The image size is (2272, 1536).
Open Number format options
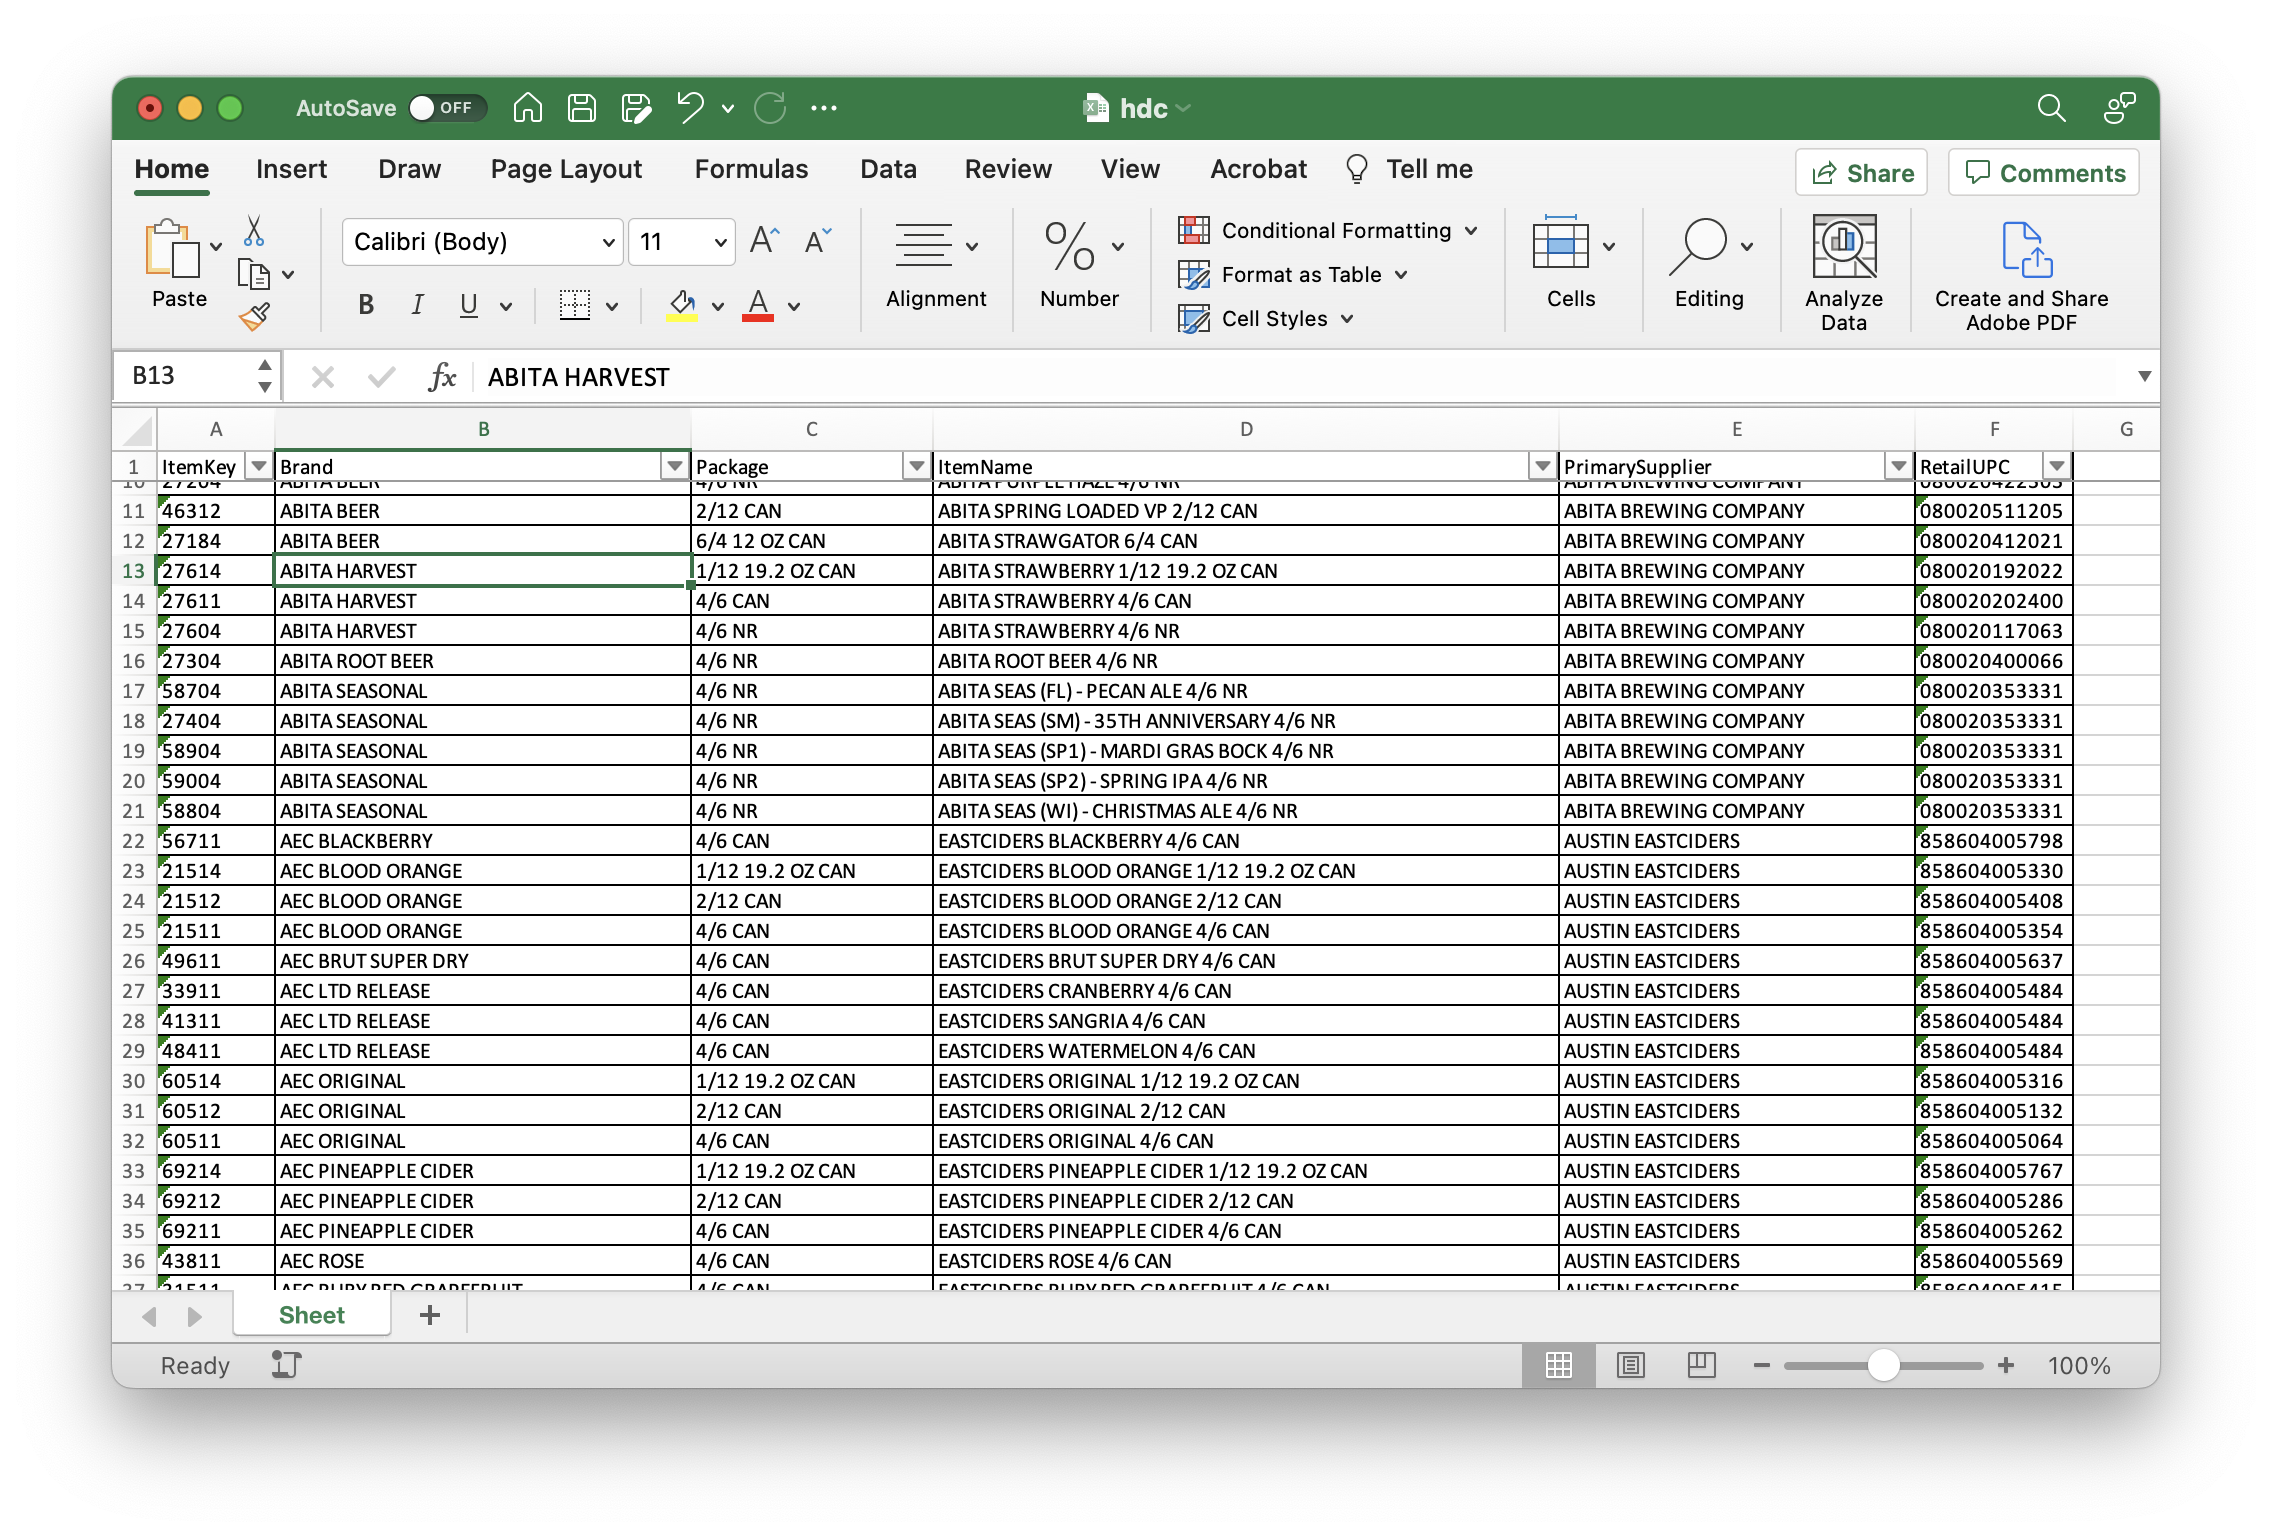point(1080,264)
